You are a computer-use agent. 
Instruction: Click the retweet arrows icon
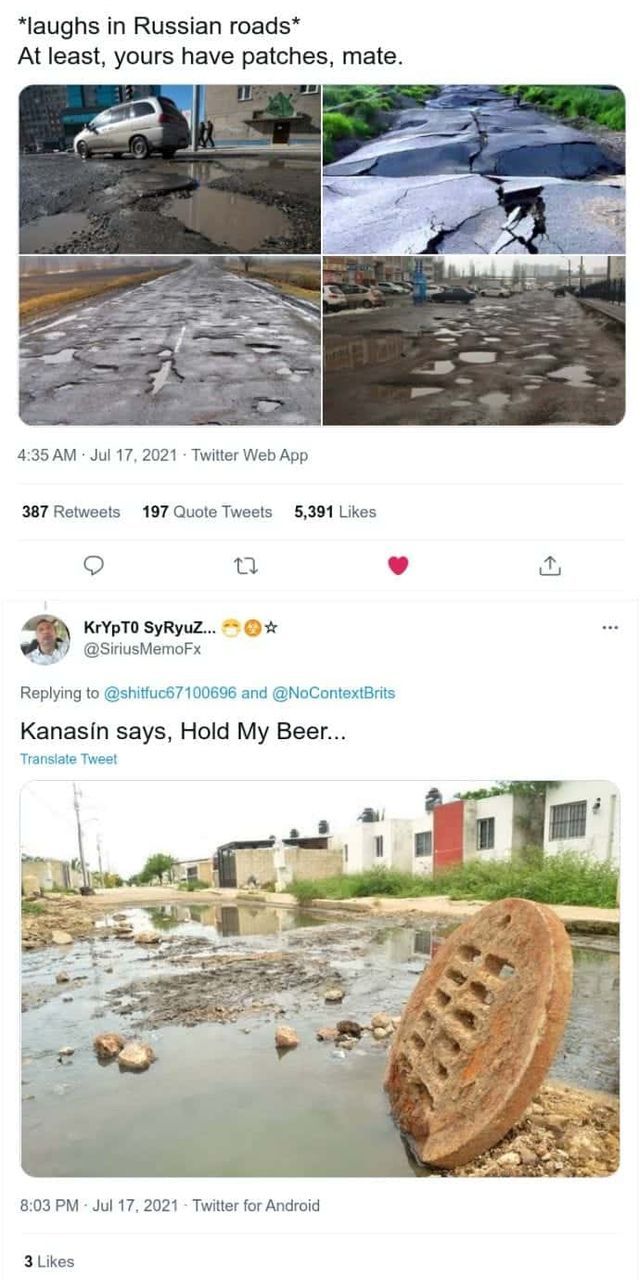[245, 566]
